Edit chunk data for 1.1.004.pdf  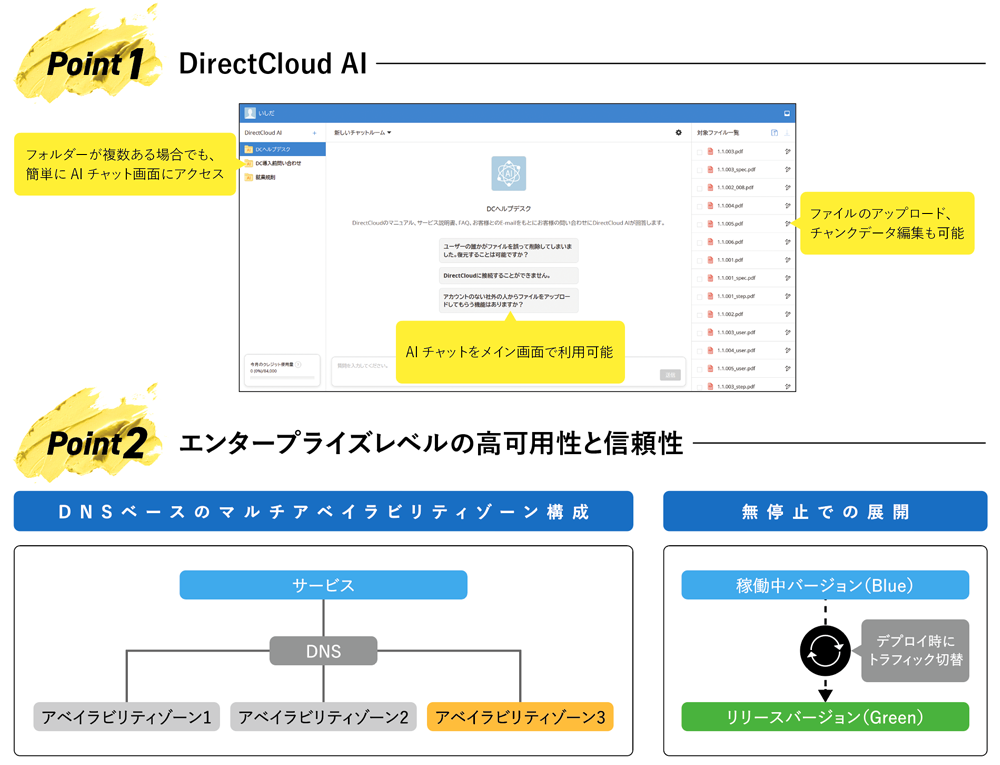788,206
